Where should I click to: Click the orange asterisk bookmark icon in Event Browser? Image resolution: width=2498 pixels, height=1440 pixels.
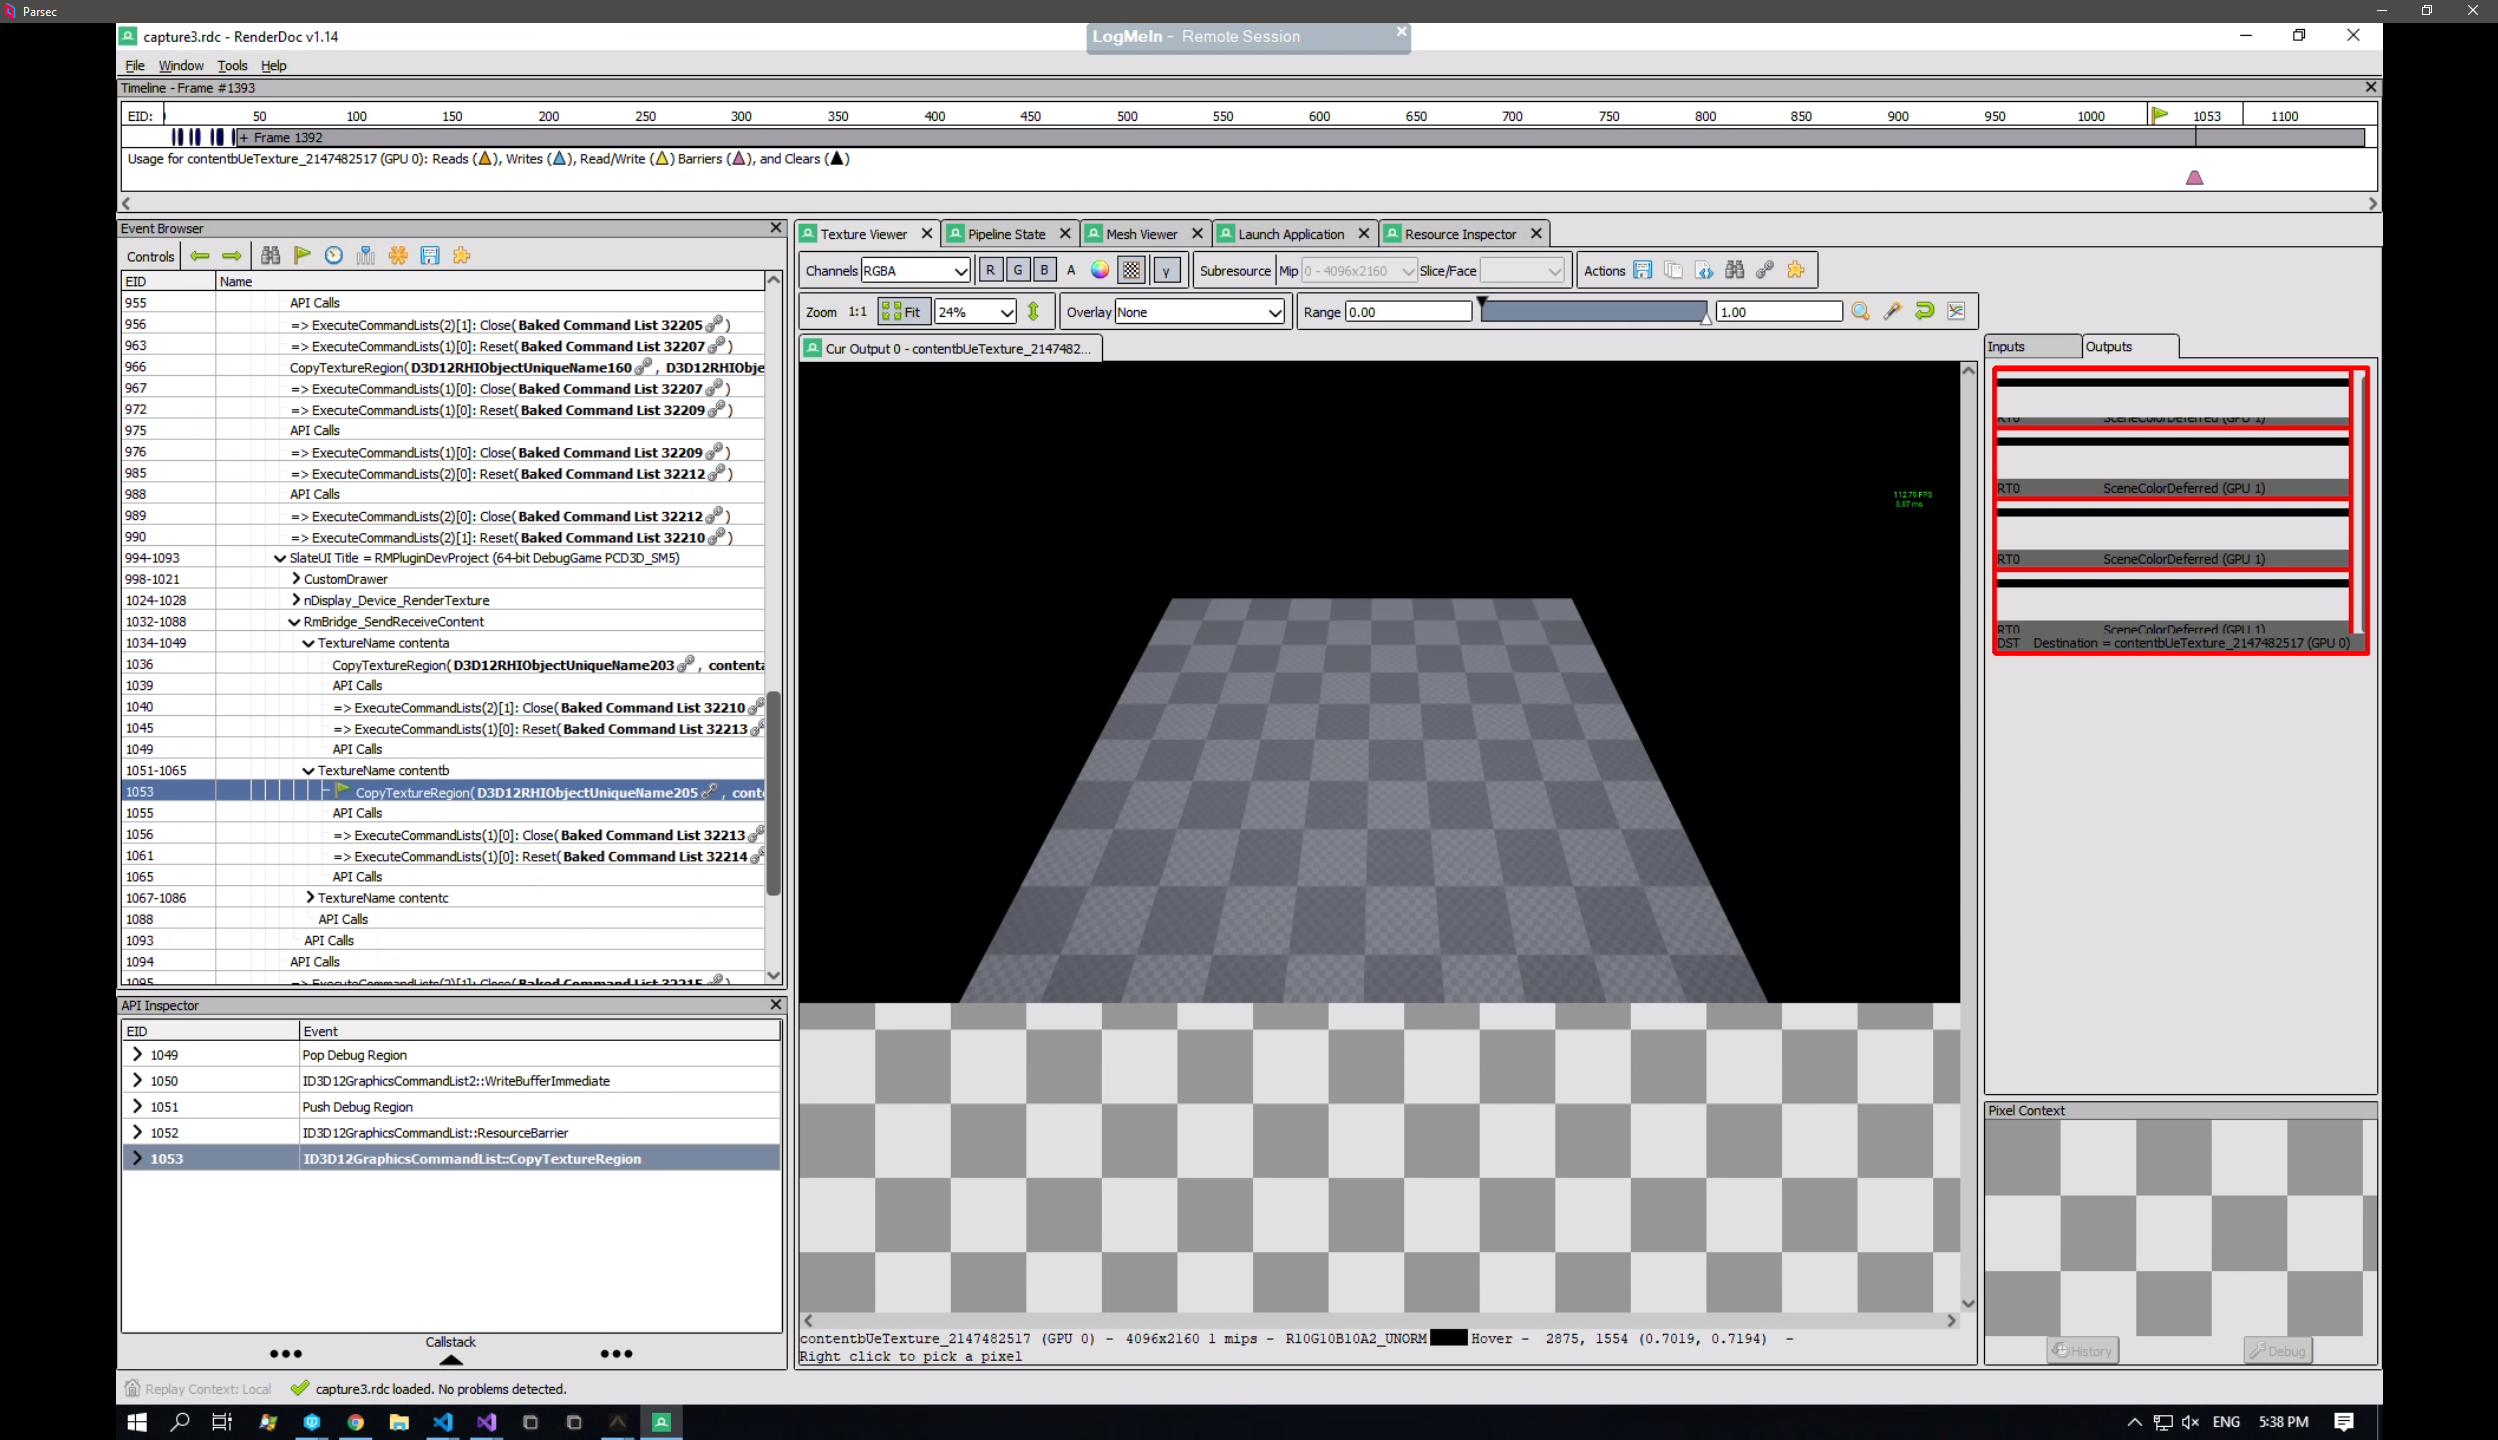pyautogui.click(x=398, y=256)
